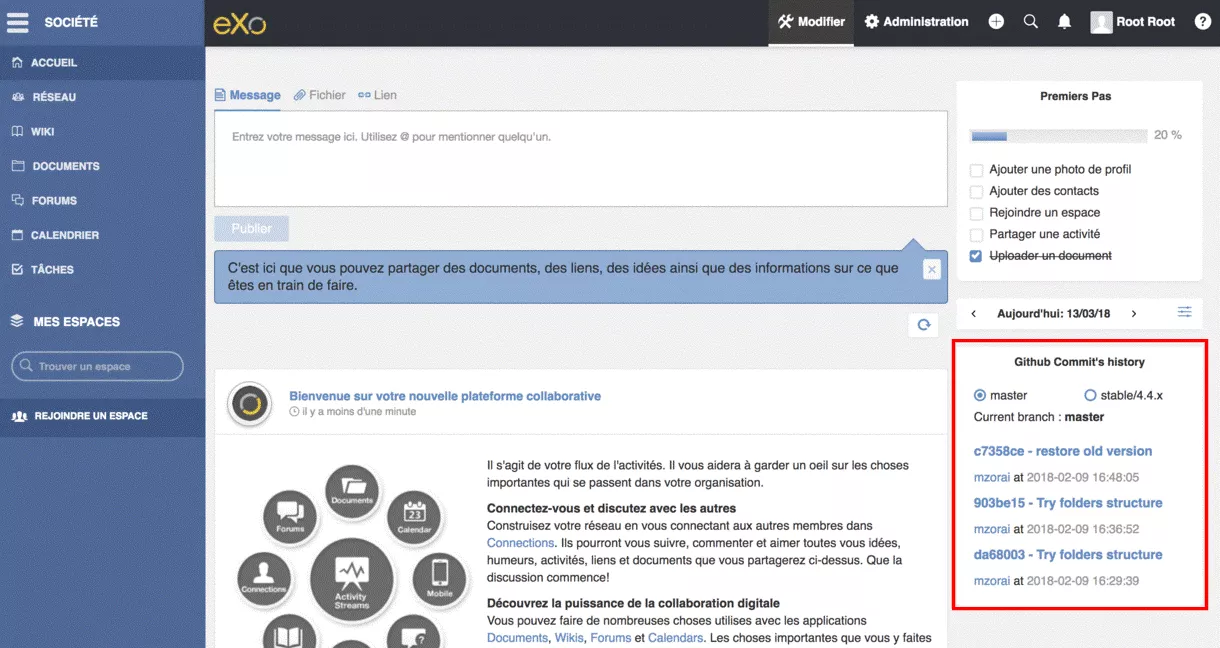Select the Fichier tab
This screenshot has height=648, width=1220.
[x=319, y=95]
